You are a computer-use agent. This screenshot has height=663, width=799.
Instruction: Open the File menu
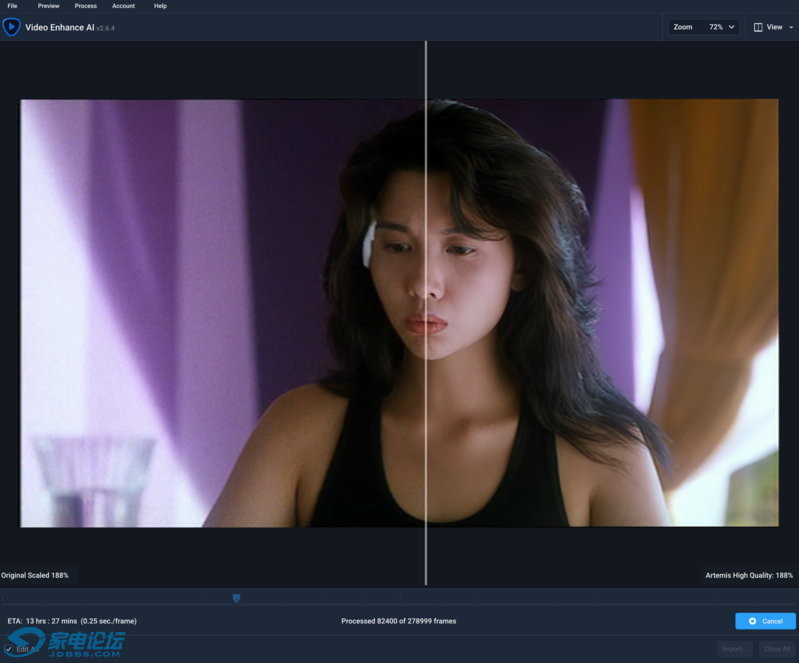(12, 6)
